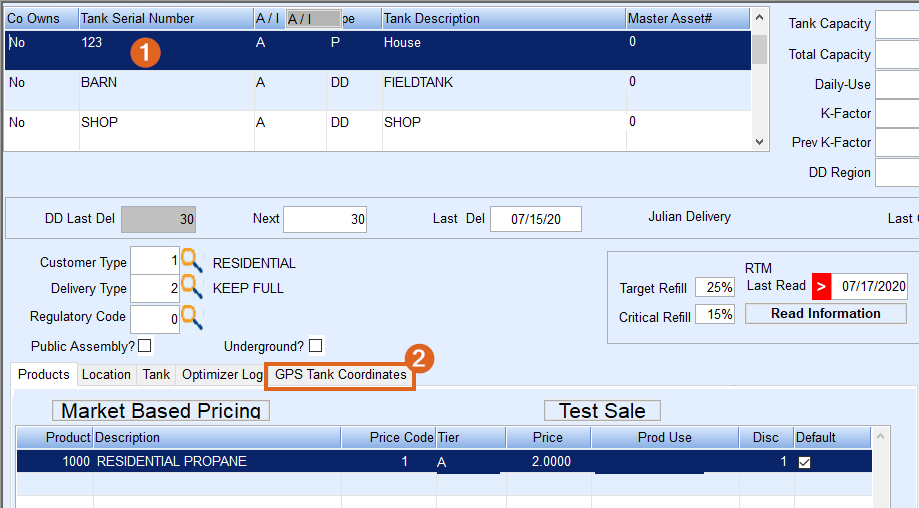
Task: Click the Read Information button
Action: pyautogui.click(x=825, y=313)
